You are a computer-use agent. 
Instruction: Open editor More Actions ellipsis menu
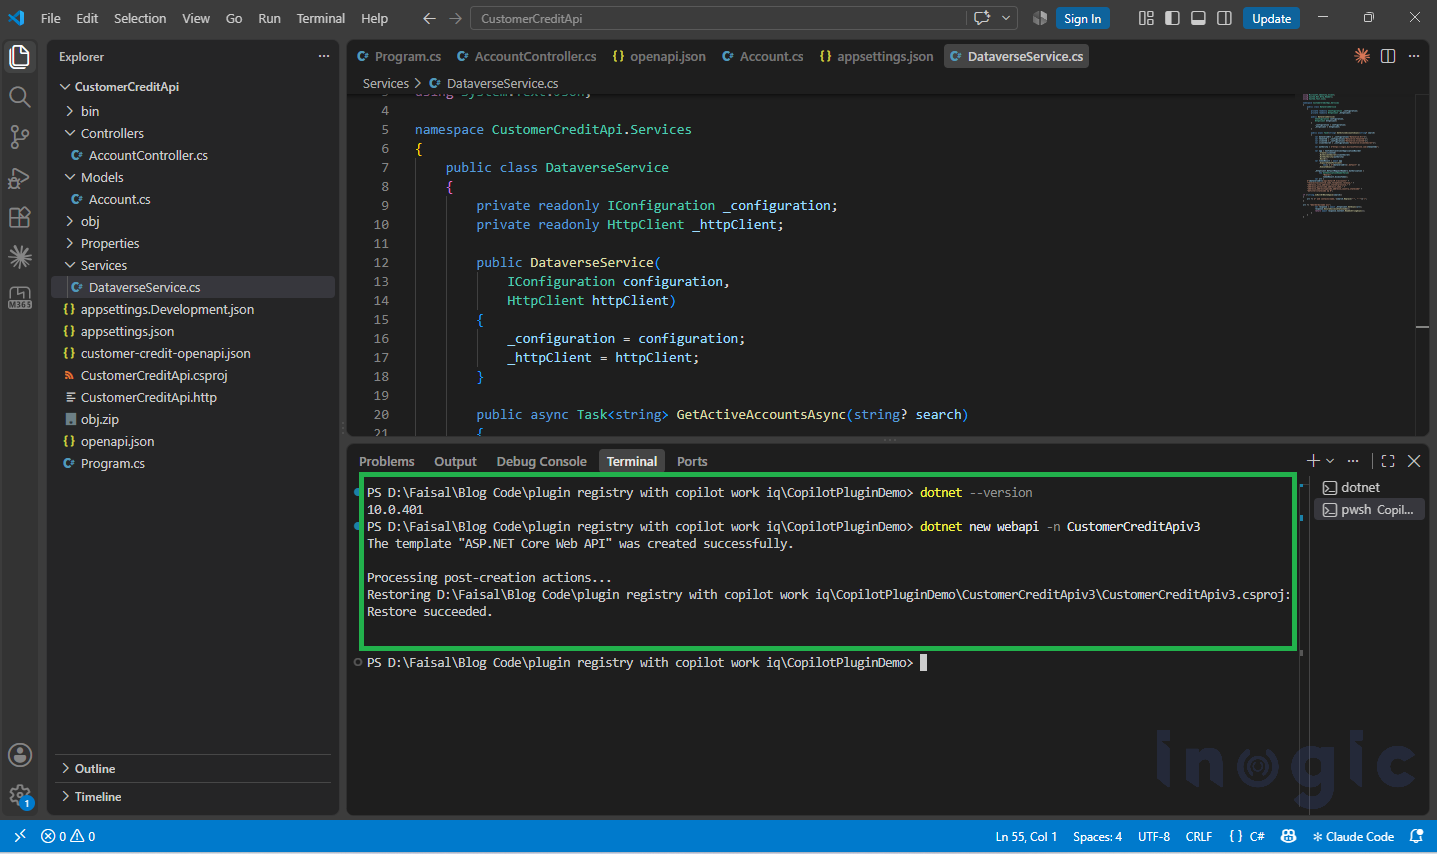[1414, 56]
